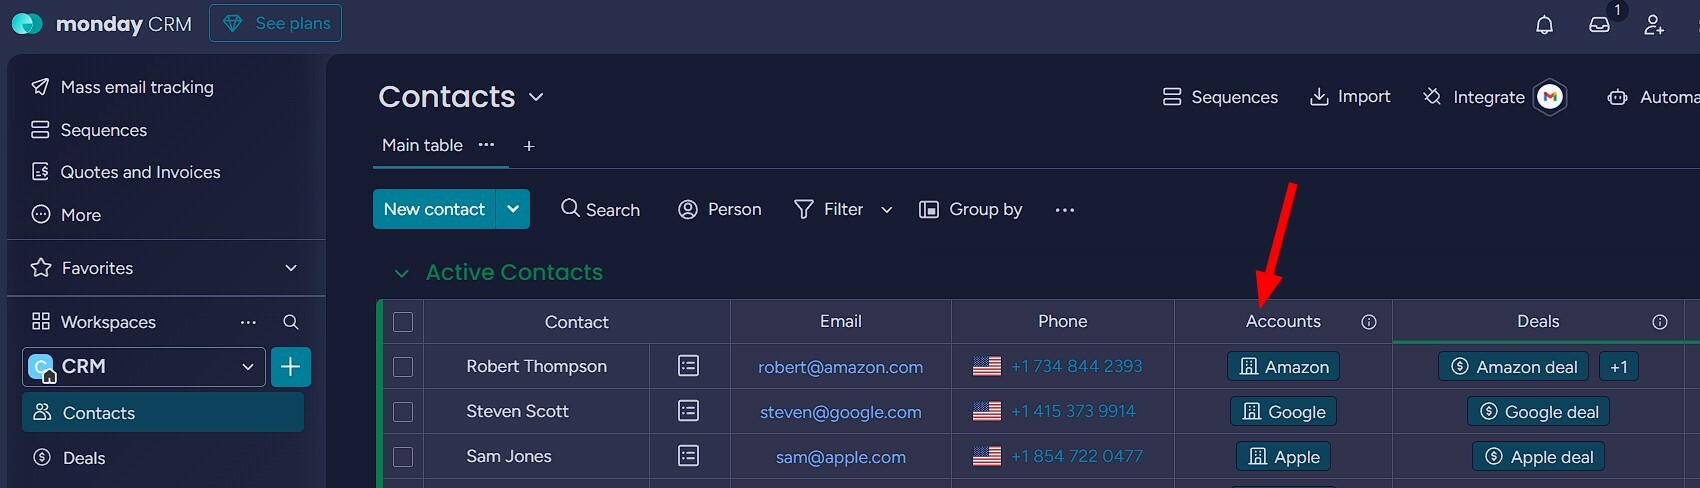Open the Google deal chip
The height and width of the screenshot is (488, 1700).
(1538, 412)
